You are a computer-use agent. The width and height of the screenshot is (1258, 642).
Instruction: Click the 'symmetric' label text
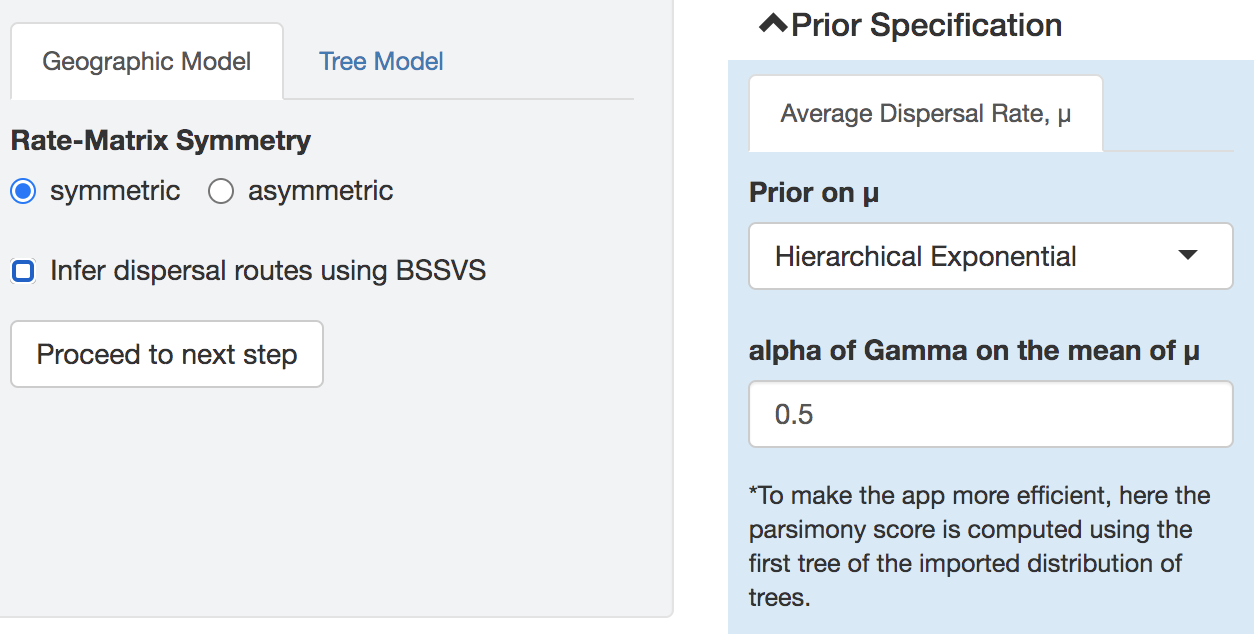click(115, 191)
